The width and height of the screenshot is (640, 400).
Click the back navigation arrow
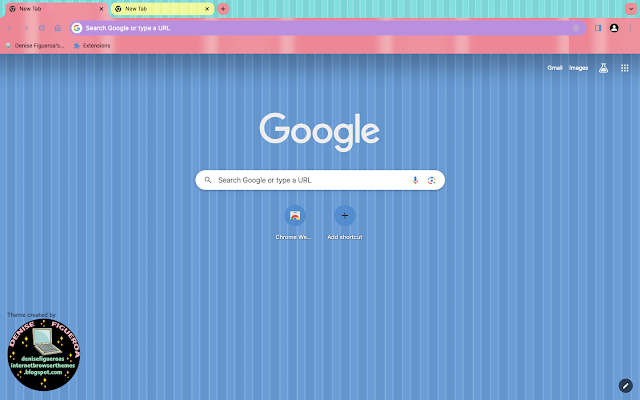pos(10,28)
